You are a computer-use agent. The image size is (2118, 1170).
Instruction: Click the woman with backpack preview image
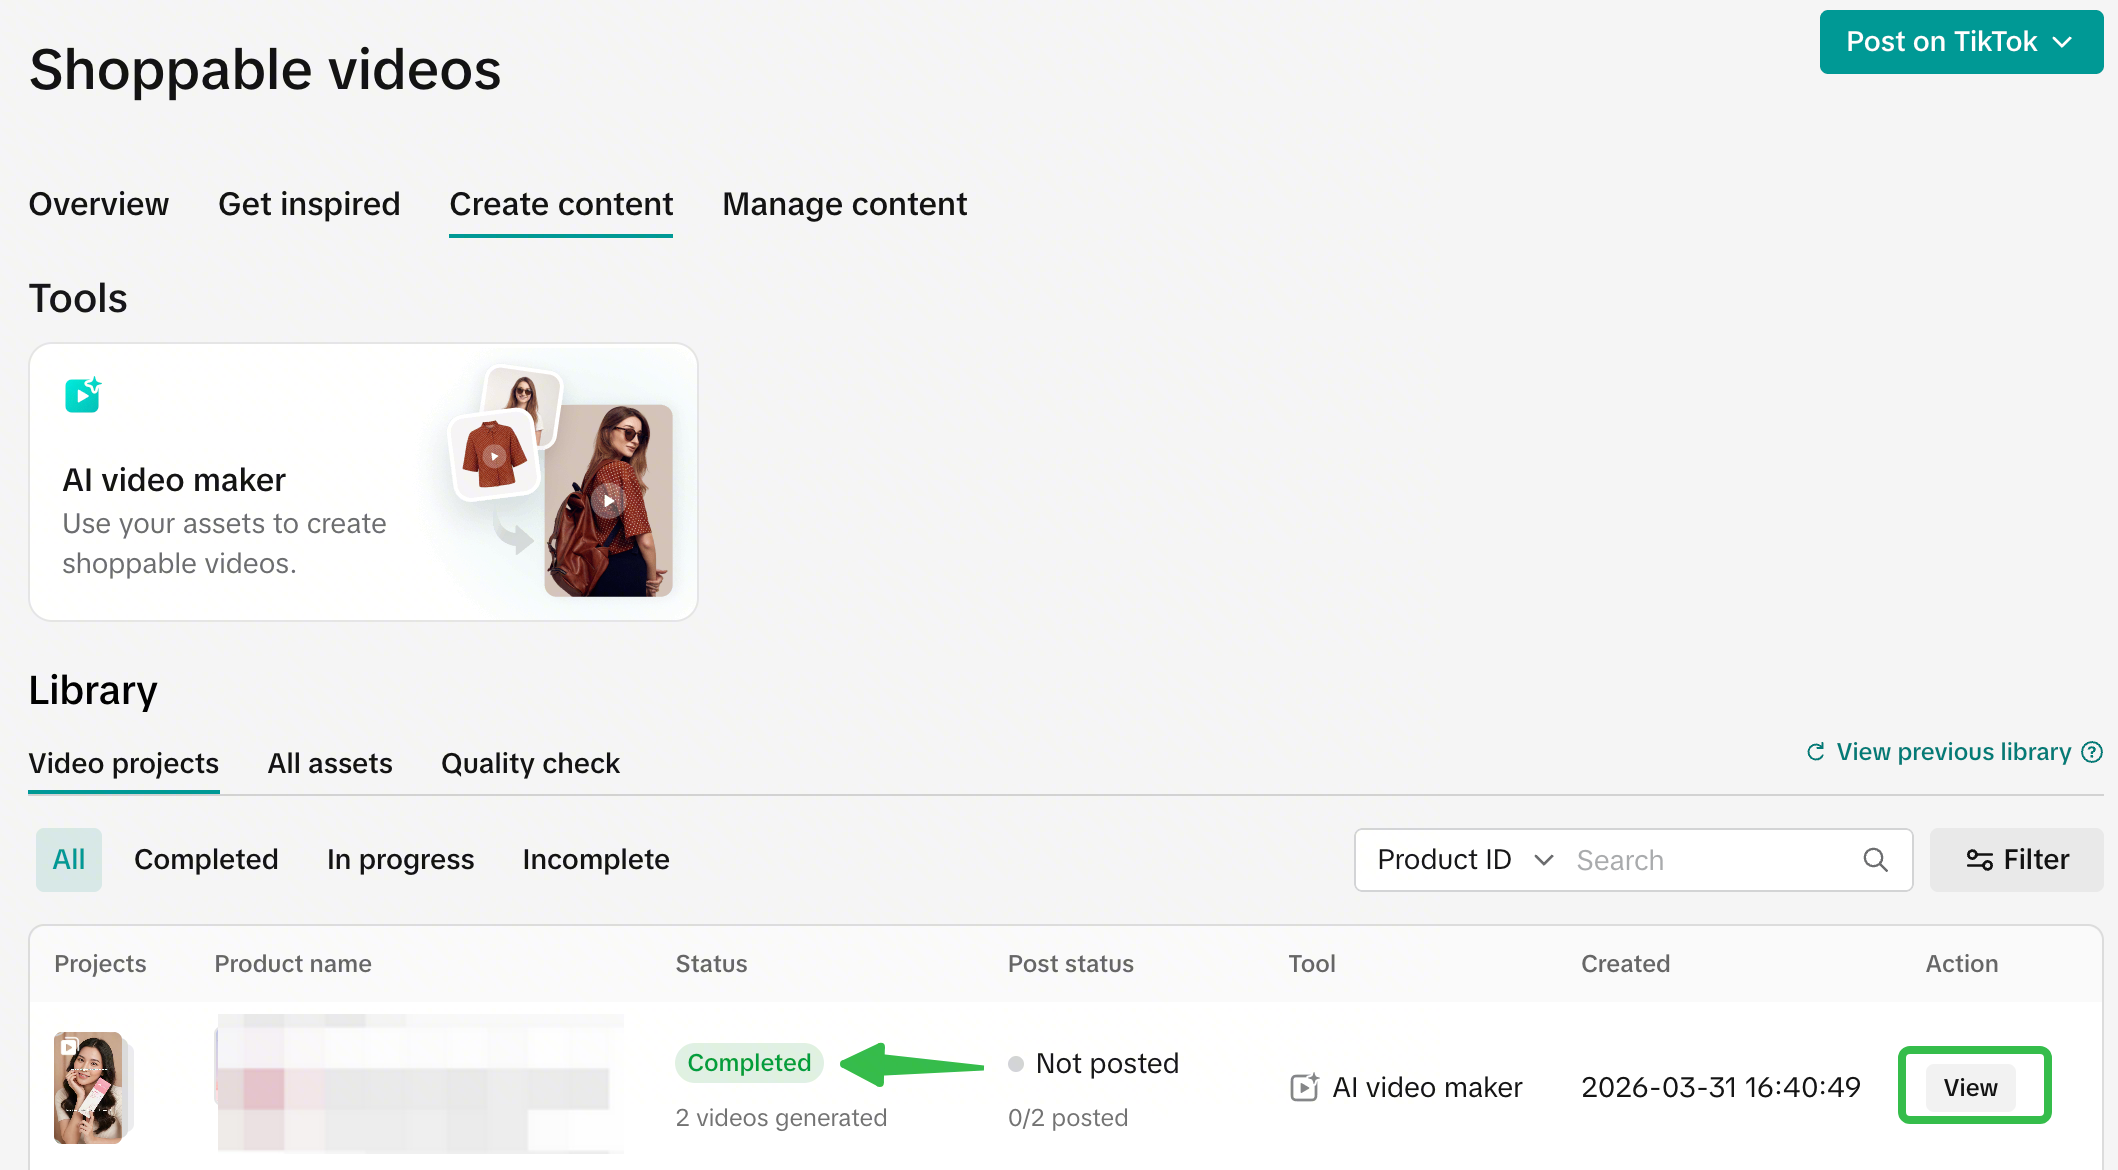(609, 500)
